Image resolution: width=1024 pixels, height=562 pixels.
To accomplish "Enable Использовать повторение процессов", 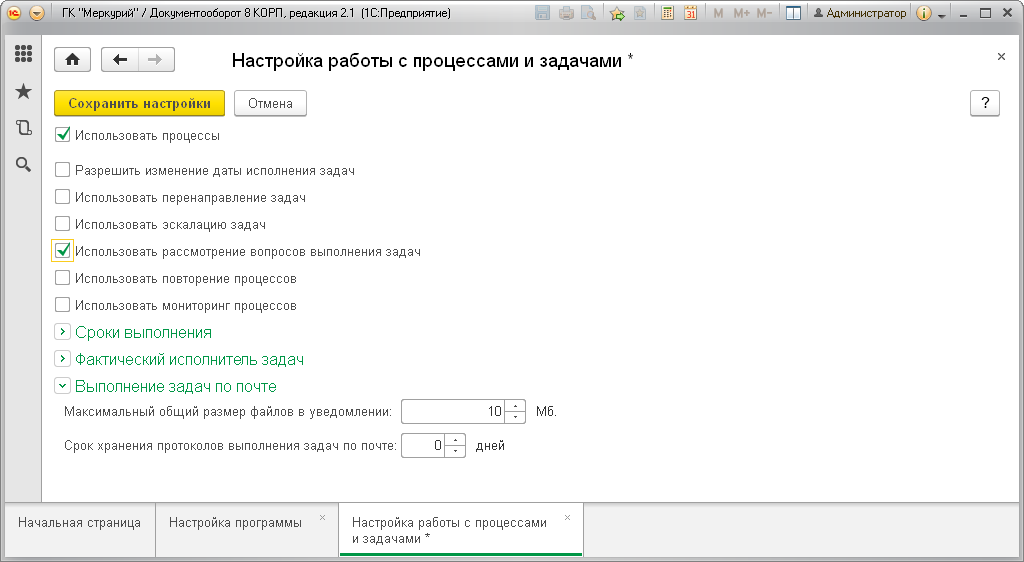I will 63,278.
